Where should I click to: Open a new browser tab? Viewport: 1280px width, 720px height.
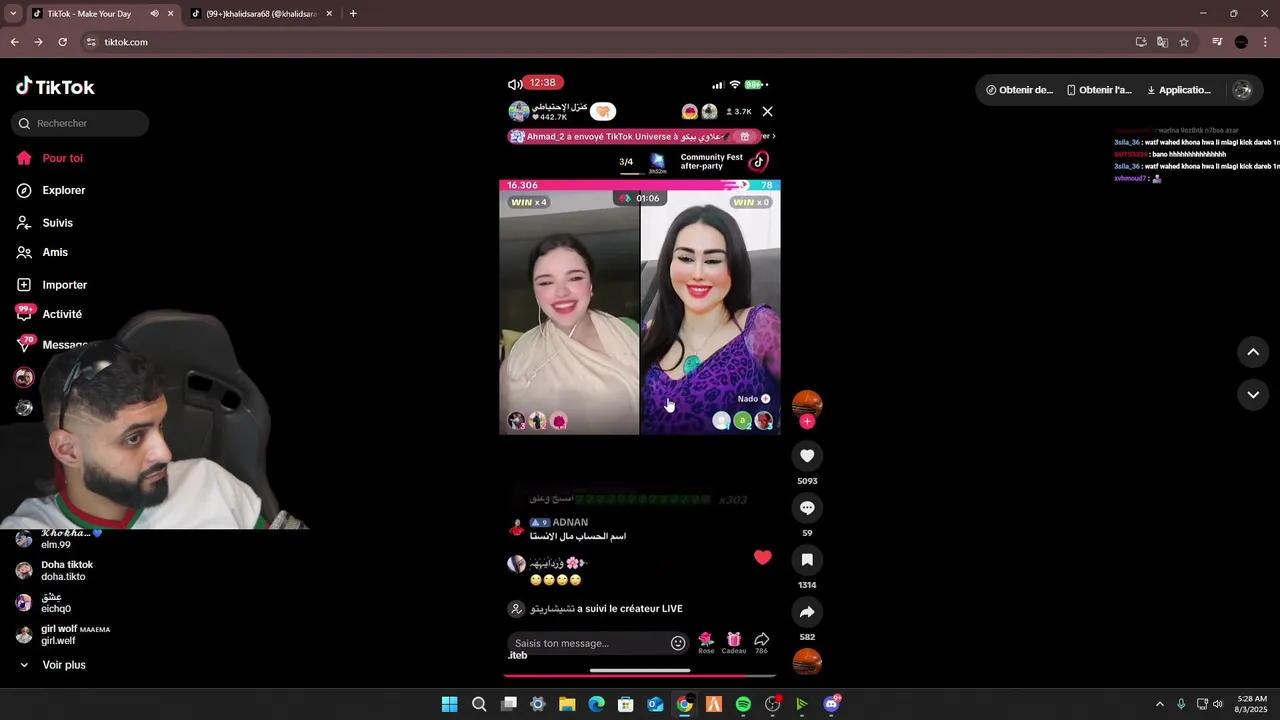click(353, 14)
